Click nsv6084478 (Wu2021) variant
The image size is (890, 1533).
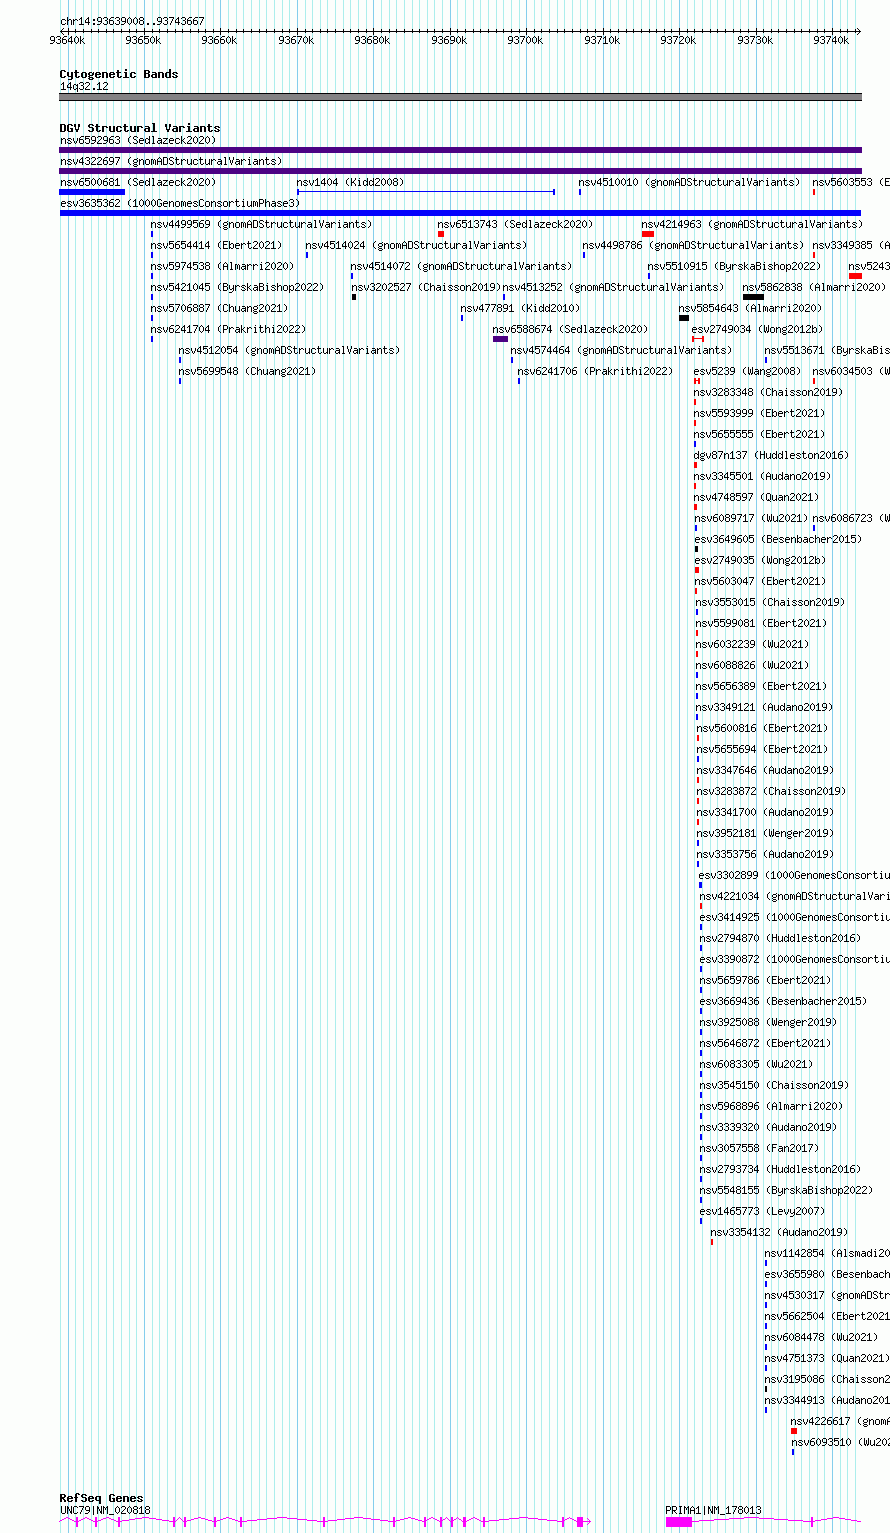[821, 1337]
